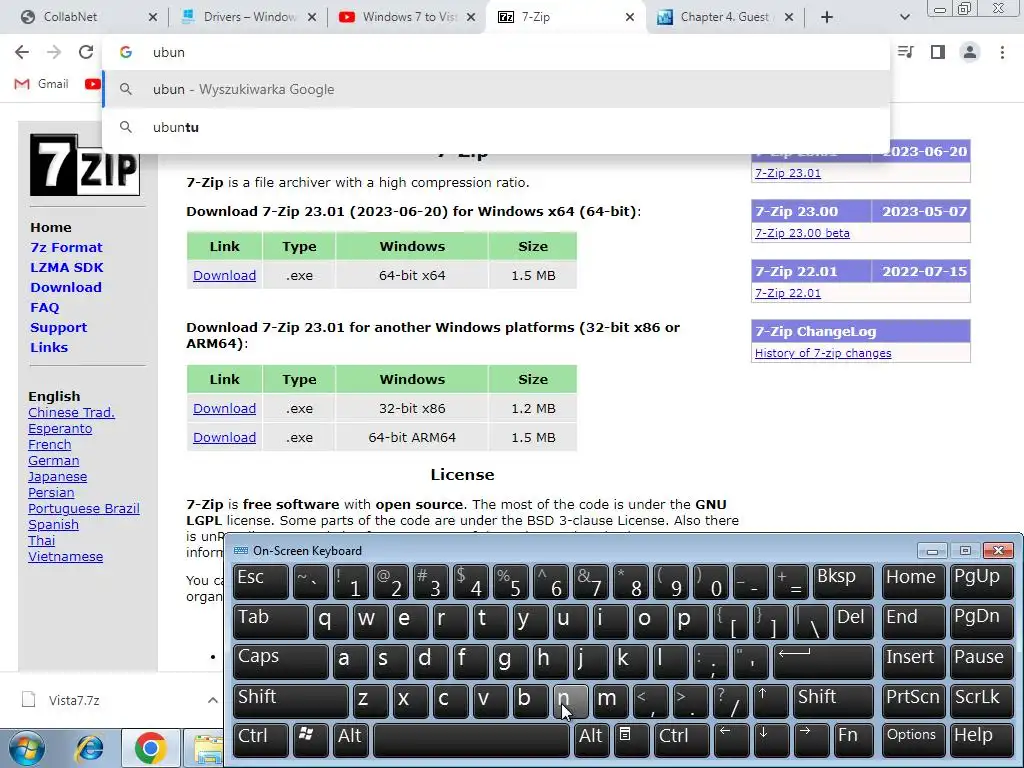The width and height of the screenshot is (1024, 768).
Task: Open Options on the On-Screen Keyboard
Action: [x=913, y=740]
